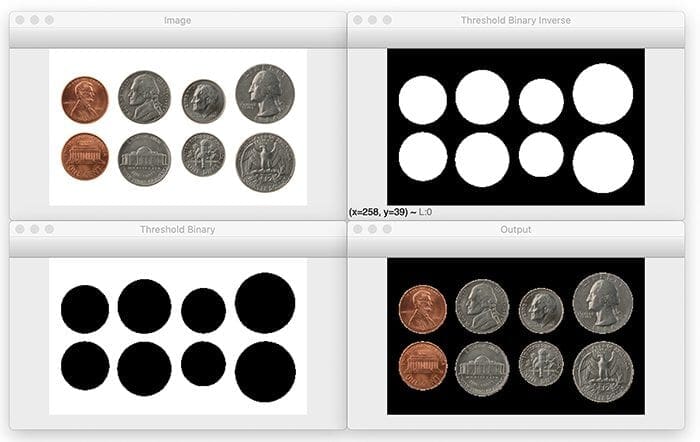Activate the Threshold Binary window title
Viewport: 700px width, 442px height.
coord(177,230)
